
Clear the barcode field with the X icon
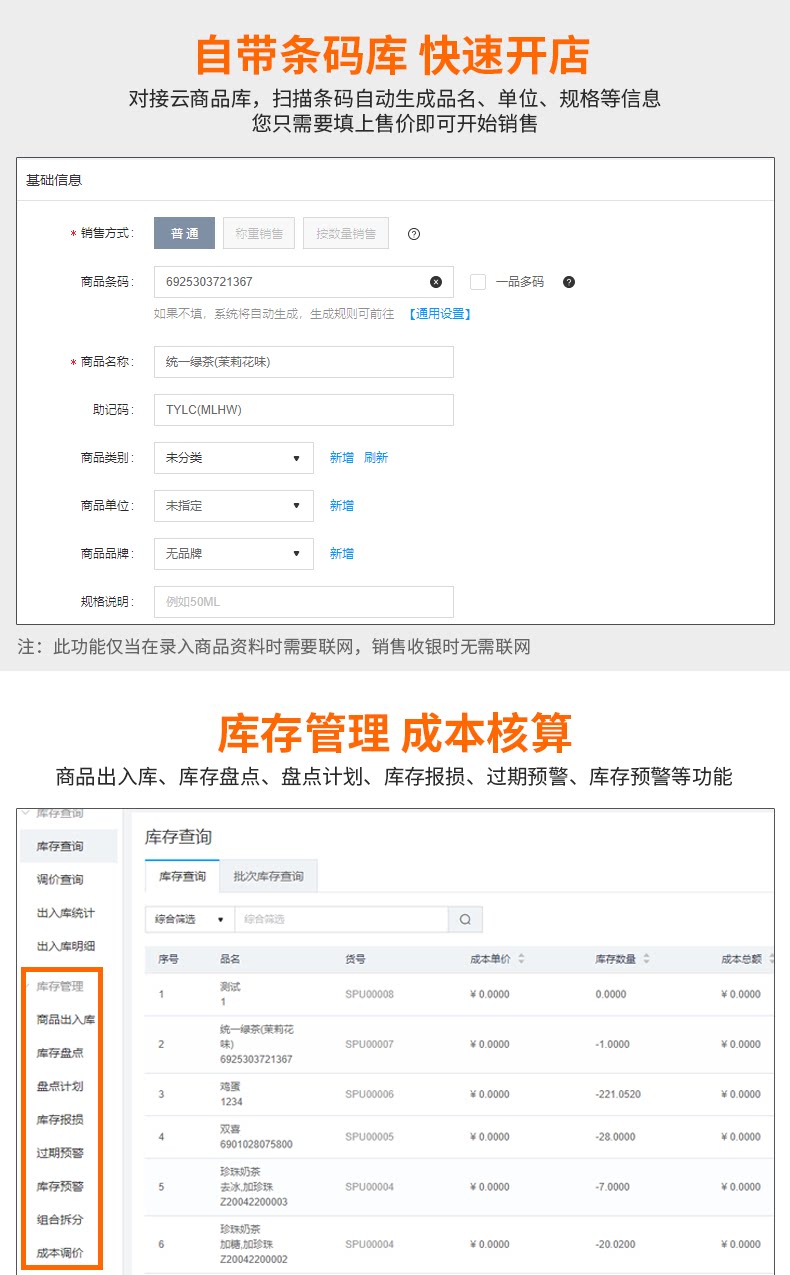[436, 282]
